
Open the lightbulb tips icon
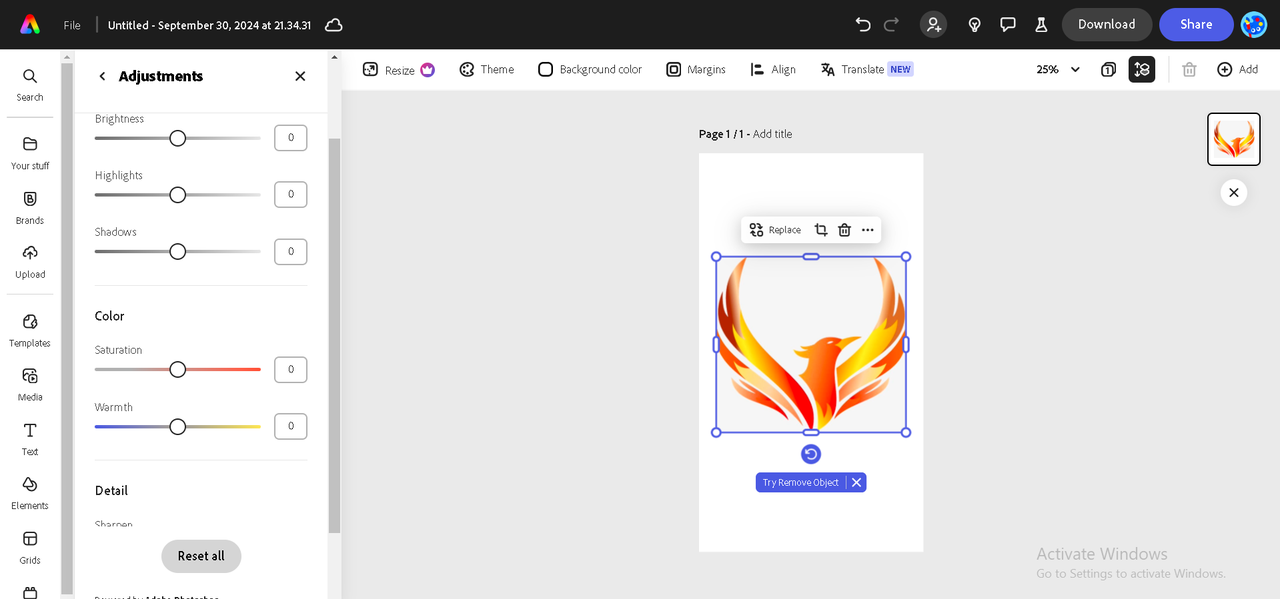pyautogui.click(x=975, y=24)
